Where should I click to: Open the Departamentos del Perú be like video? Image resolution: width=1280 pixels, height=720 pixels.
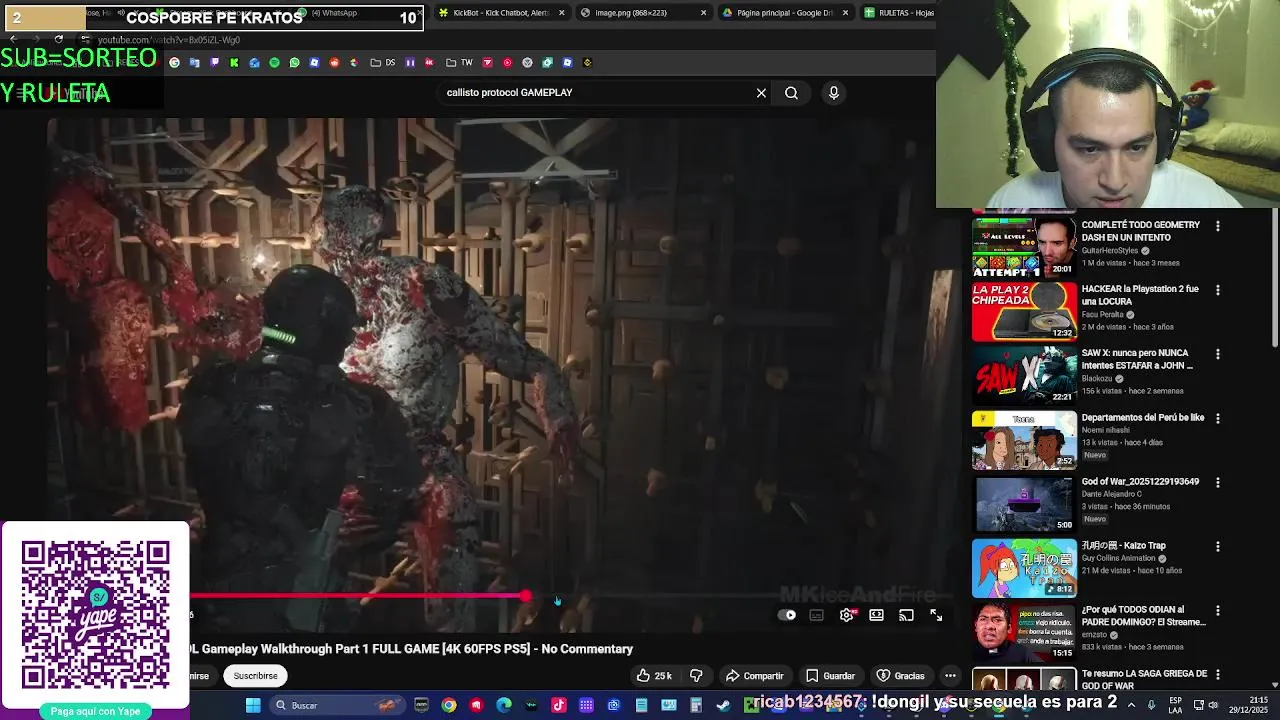coord(1142,418)
